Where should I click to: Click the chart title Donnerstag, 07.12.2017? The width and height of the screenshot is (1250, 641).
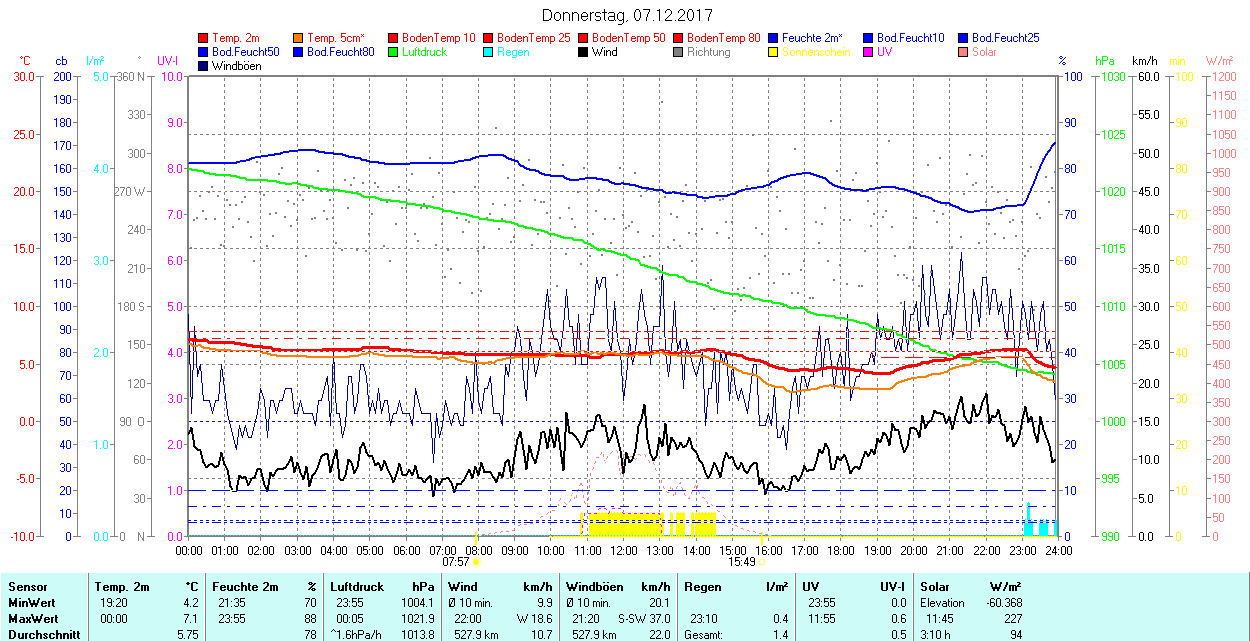[x=625, y=16]
